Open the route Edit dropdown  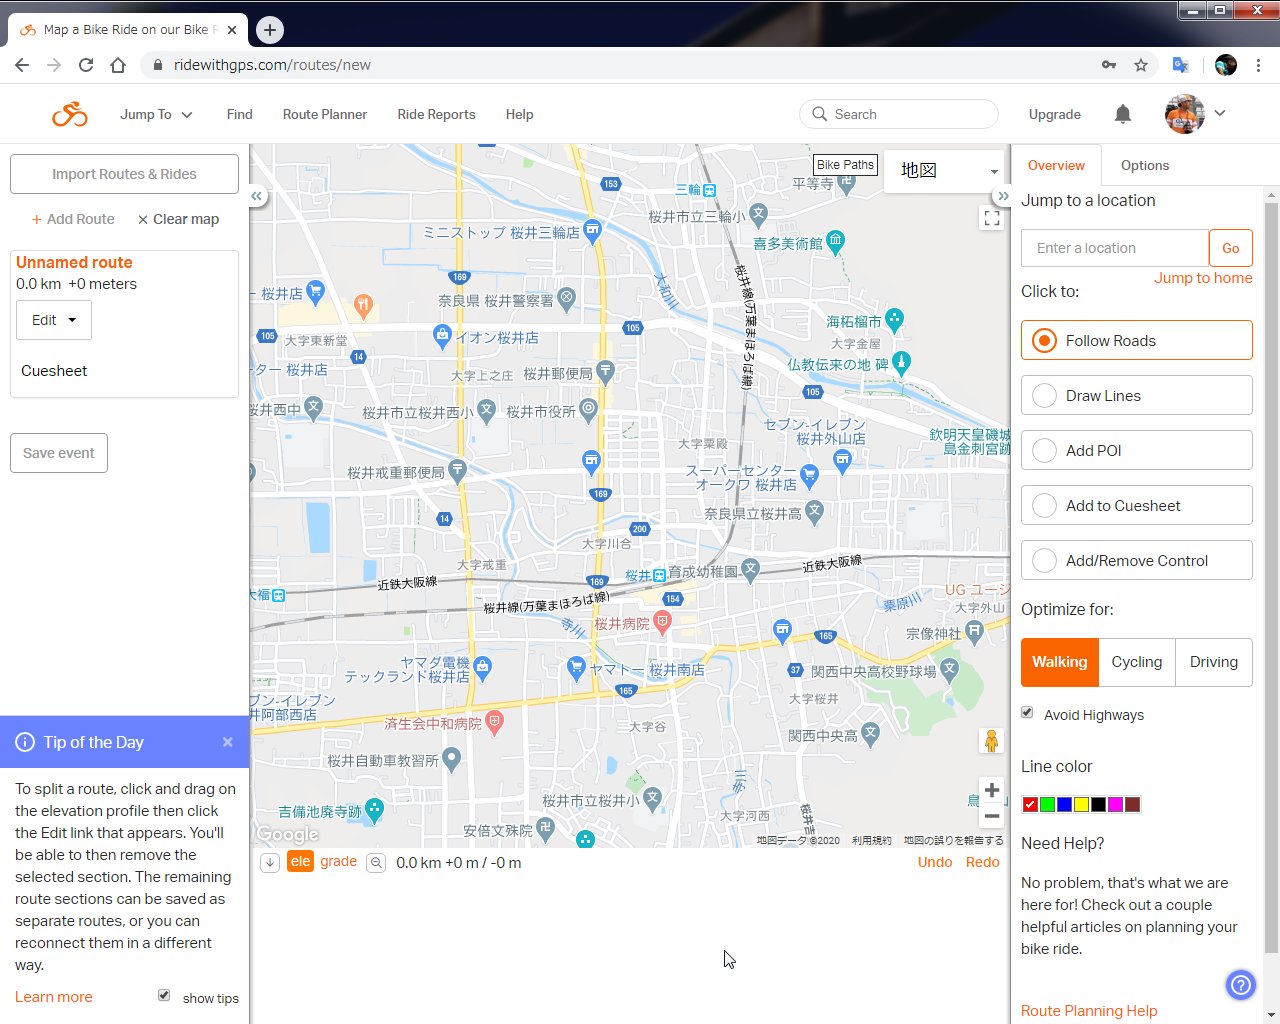pos(54,320)
